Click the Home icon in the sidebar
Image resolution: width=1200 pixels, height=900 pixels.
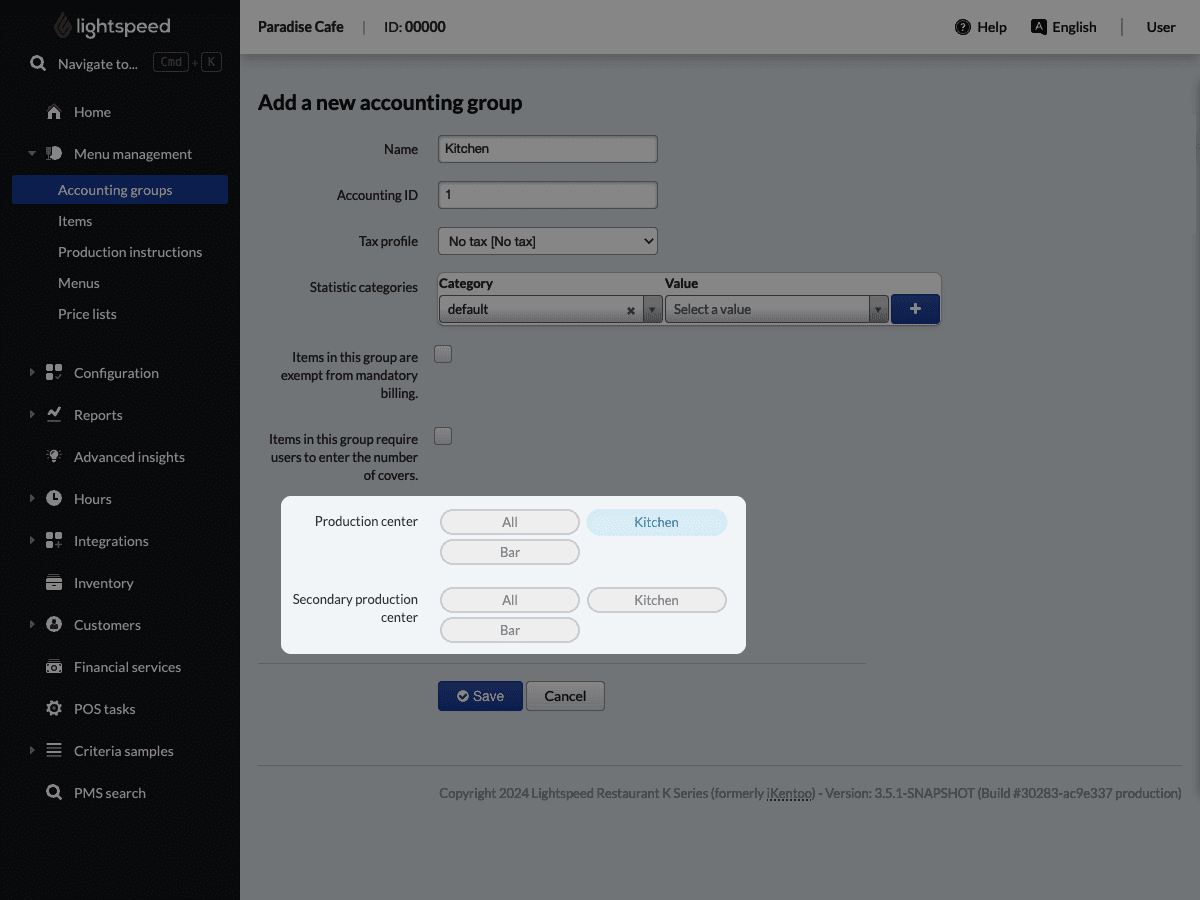click(53, 112)
